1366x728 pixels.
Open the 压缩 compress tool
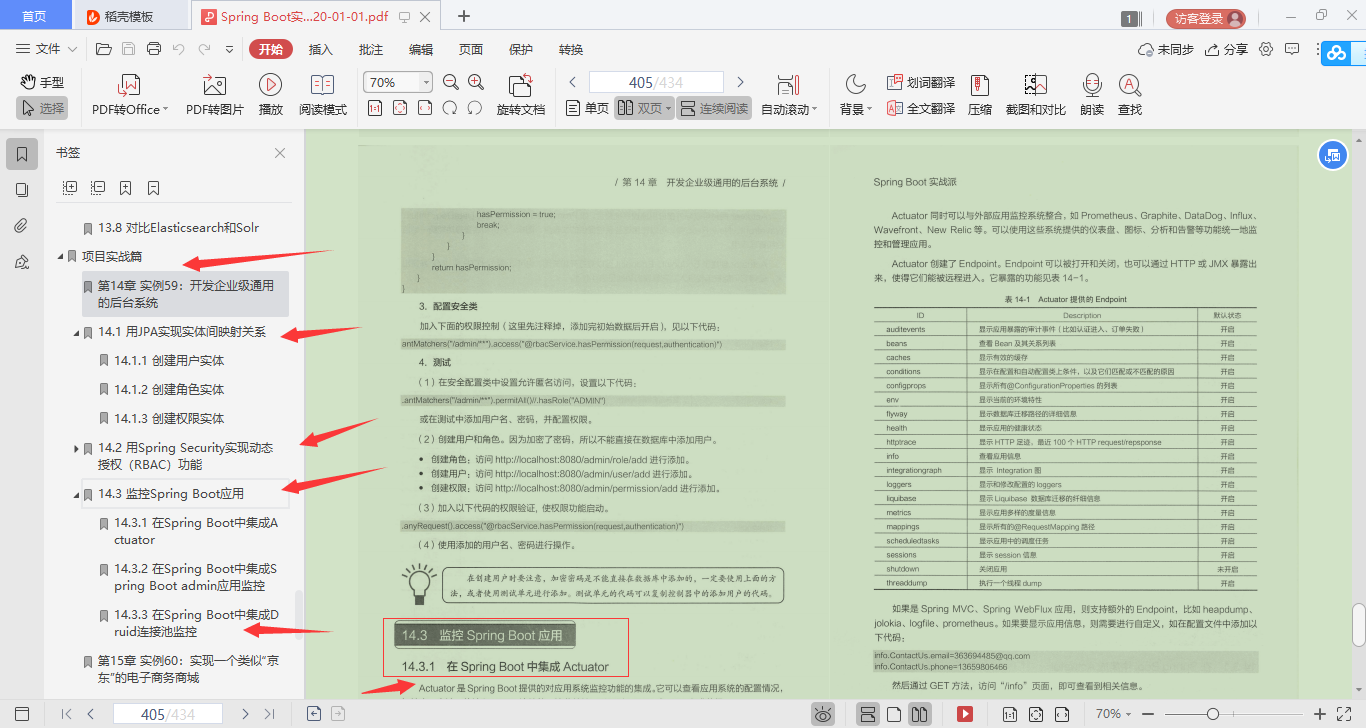(x=980, y=96)
